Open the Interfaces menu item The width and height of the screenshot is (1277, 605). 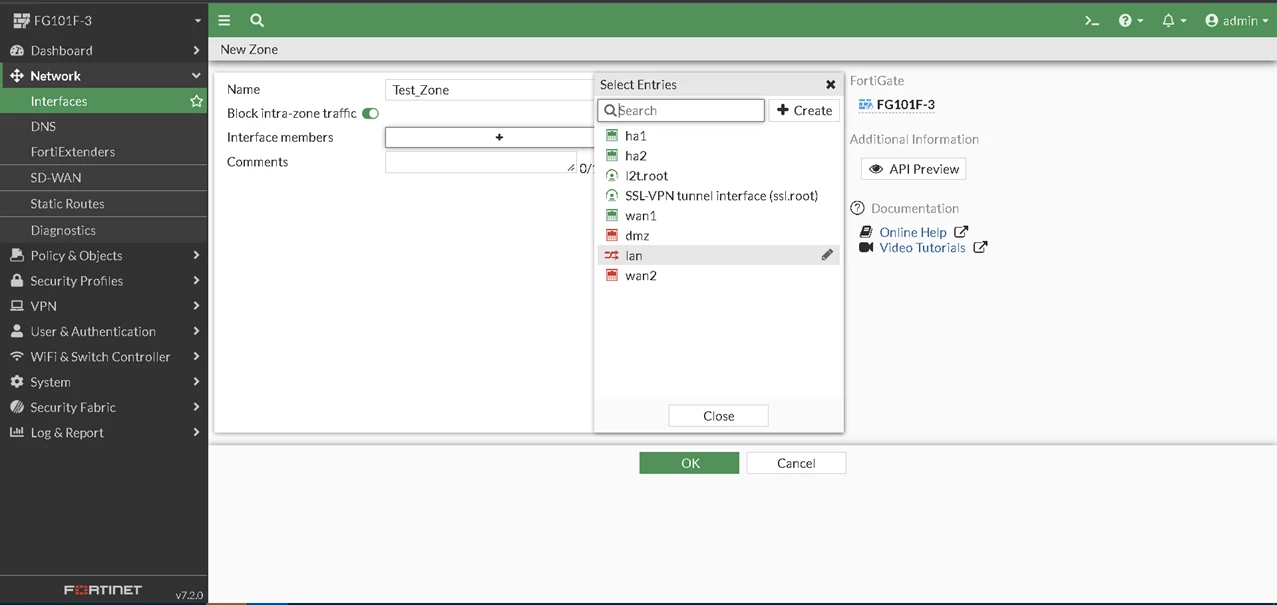pyautogui.click(x=104, y=101)
